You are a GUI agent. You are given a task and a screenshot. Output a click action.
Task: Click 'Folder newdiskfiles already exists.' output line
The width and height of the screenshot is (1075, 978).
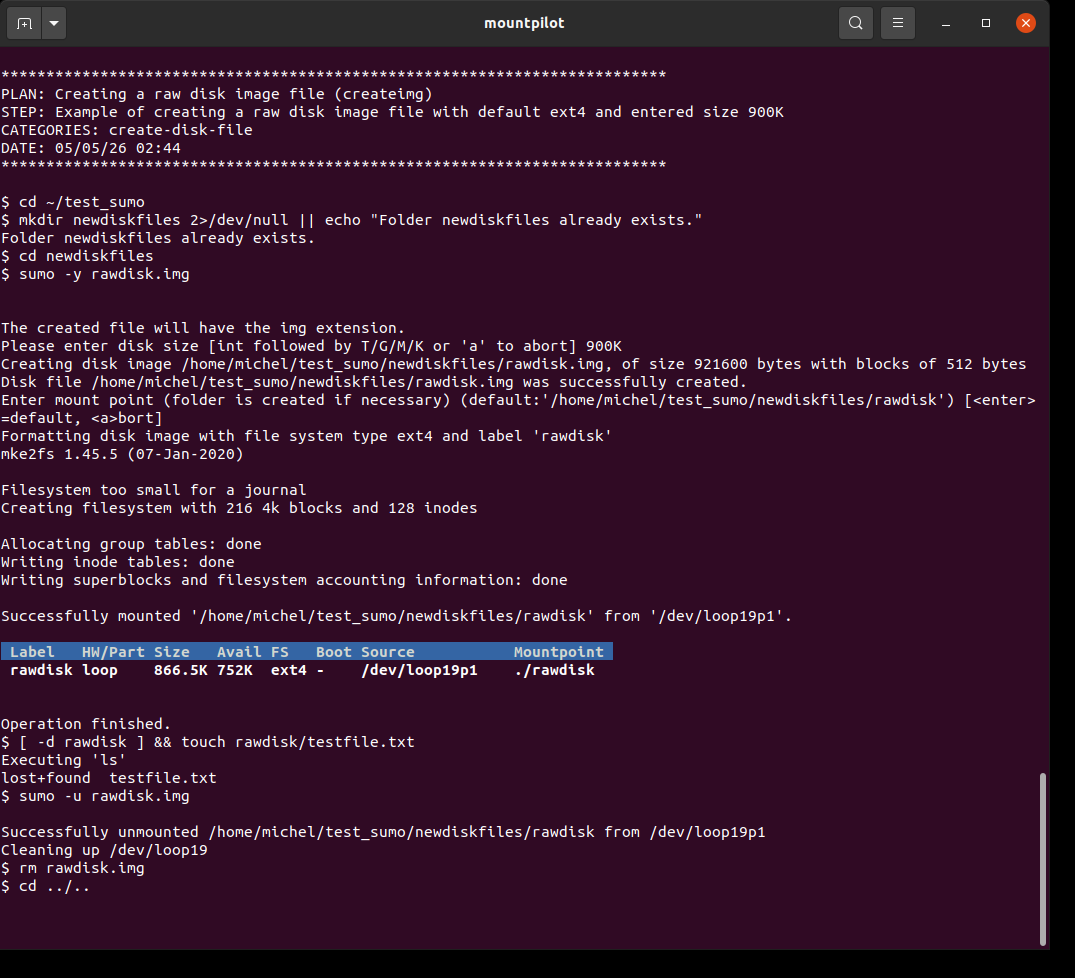[x=158, y=238]
